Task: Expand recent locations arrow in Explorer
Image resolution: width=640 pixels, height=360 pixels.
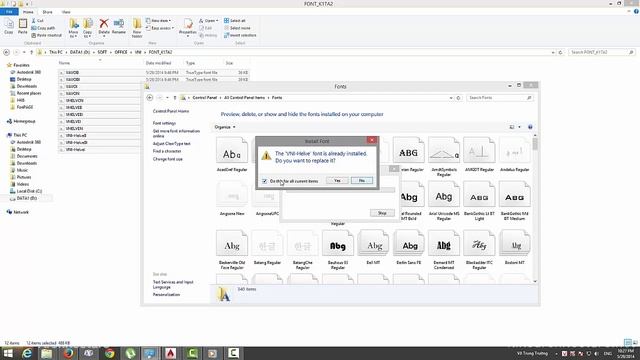Action: tap(24, 52)
